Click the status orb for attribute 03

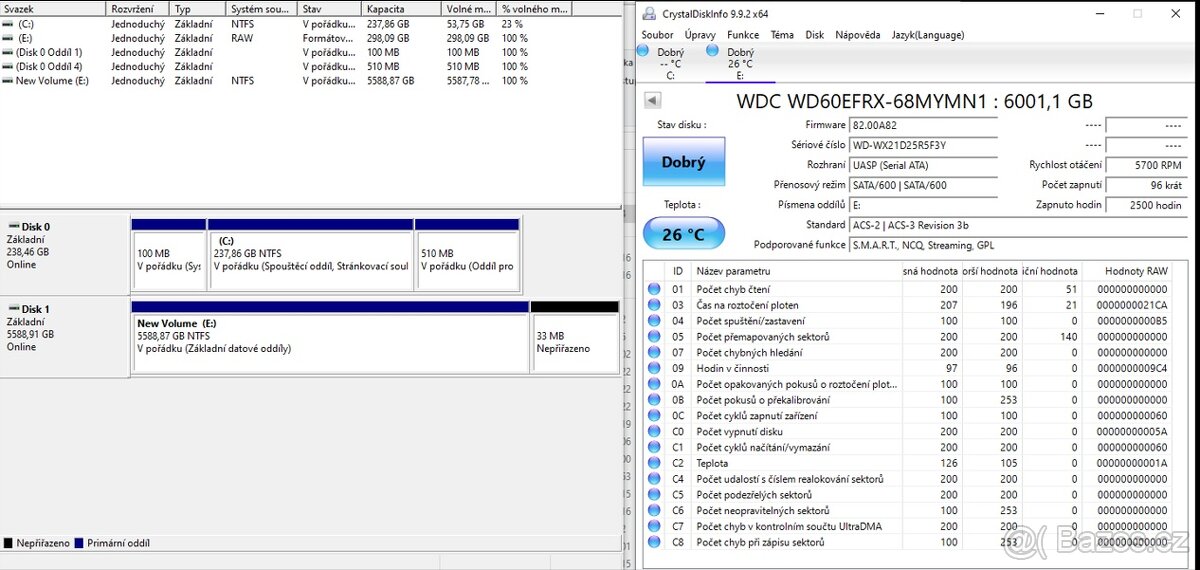654,305
